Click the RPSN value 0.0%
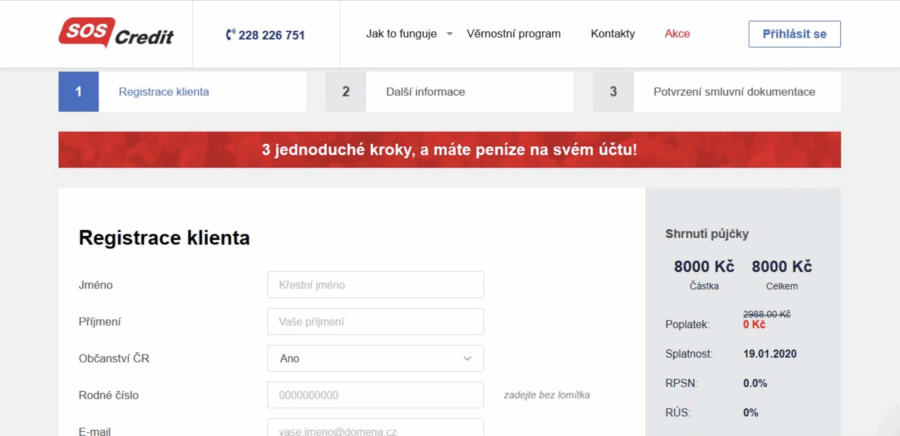The height and width of the screenshot is (436, 900). (755, 383)
